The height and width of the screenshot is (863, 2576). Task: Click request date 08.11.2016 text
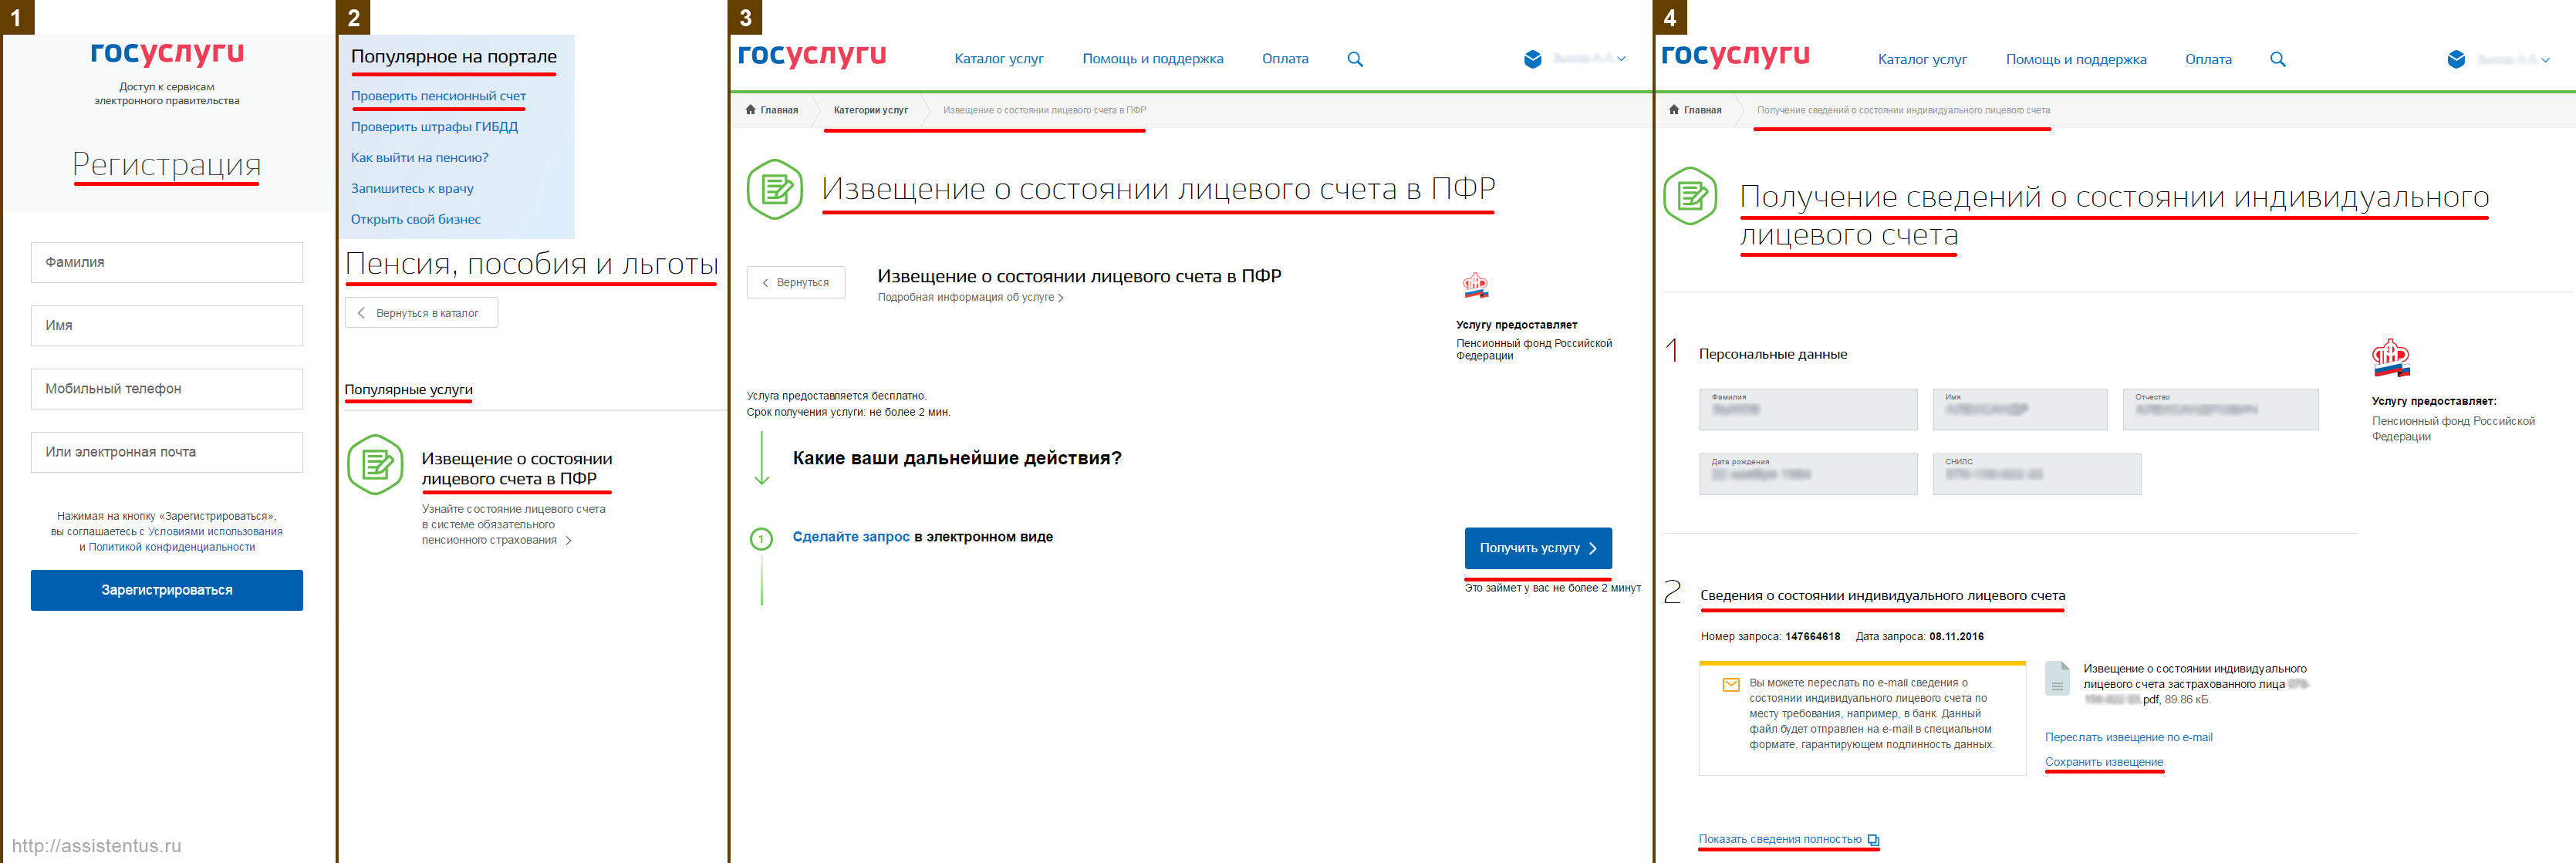tap(1956, 637)
